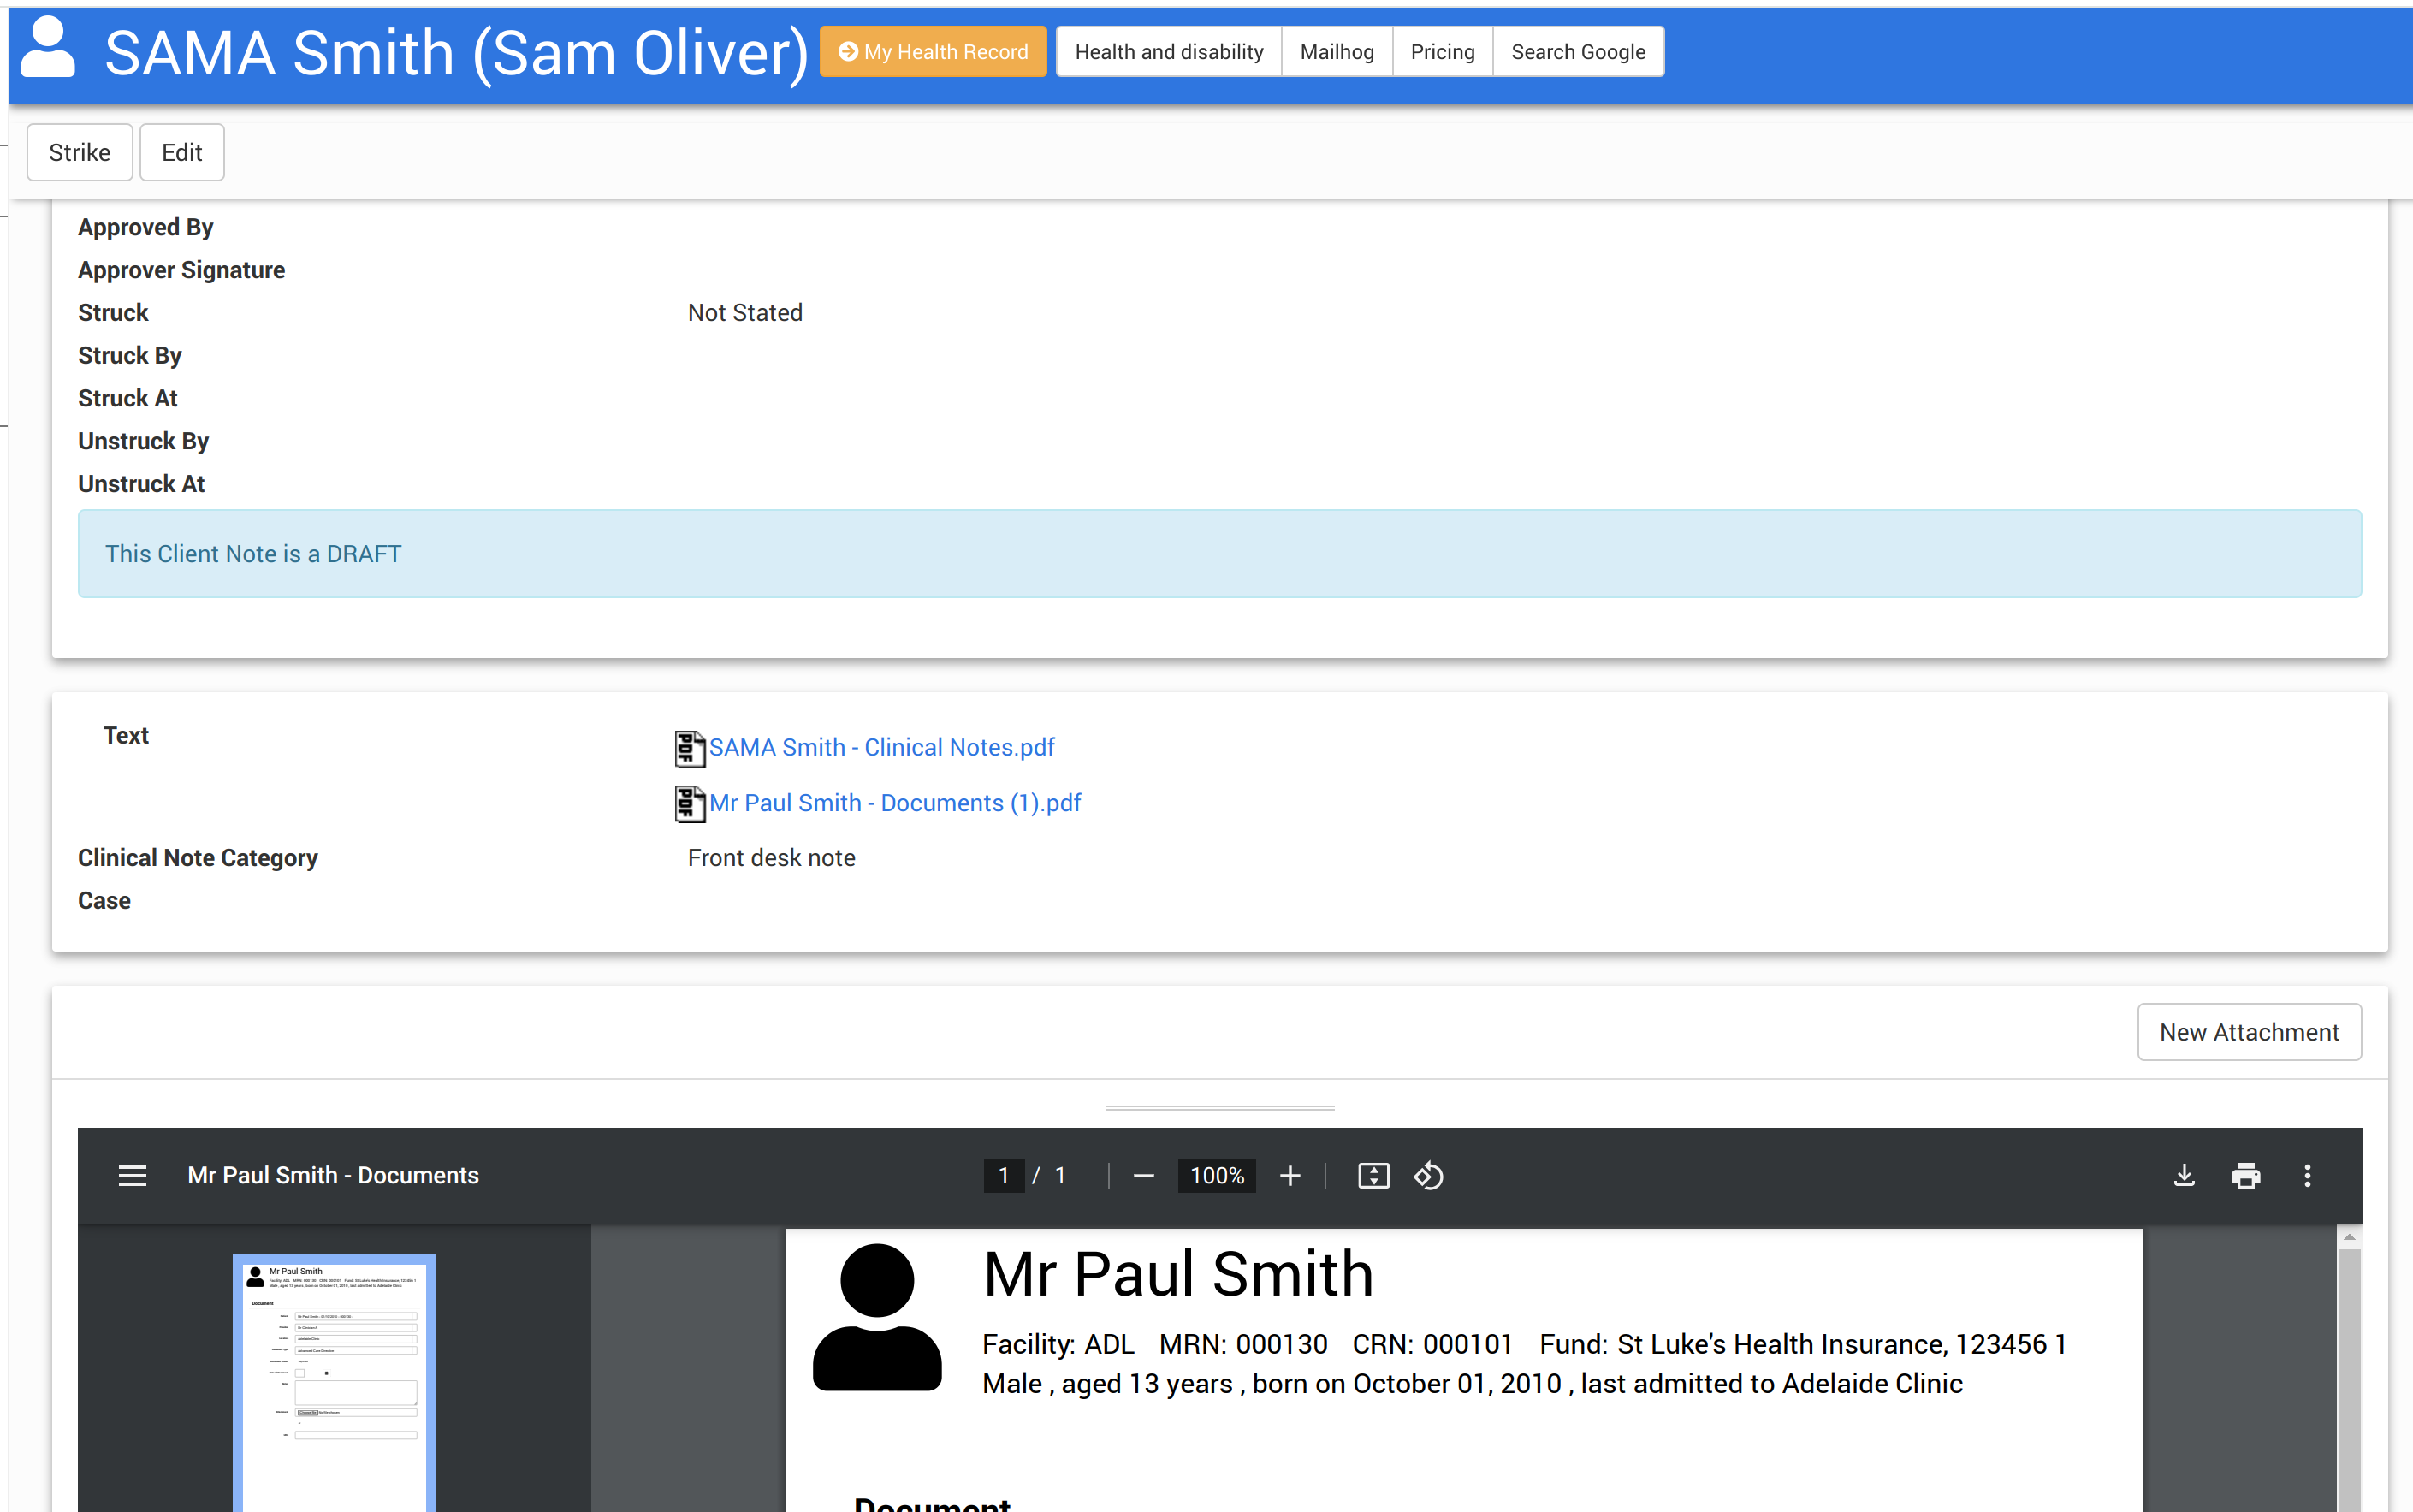Click the New Attachment button

click(x=2248, y=1032)
